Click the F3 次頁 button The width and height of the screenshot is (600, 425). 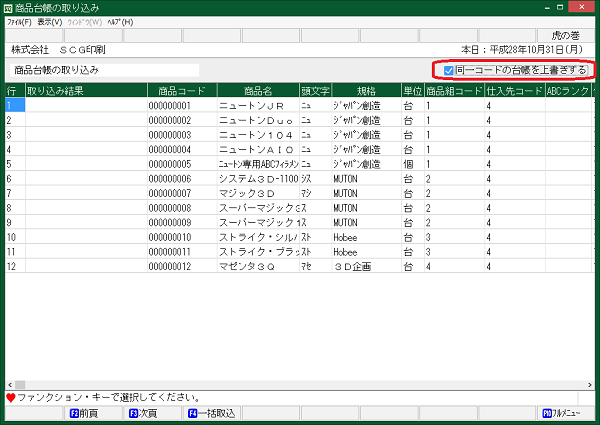pyautogui.click(x=152, y=413)
